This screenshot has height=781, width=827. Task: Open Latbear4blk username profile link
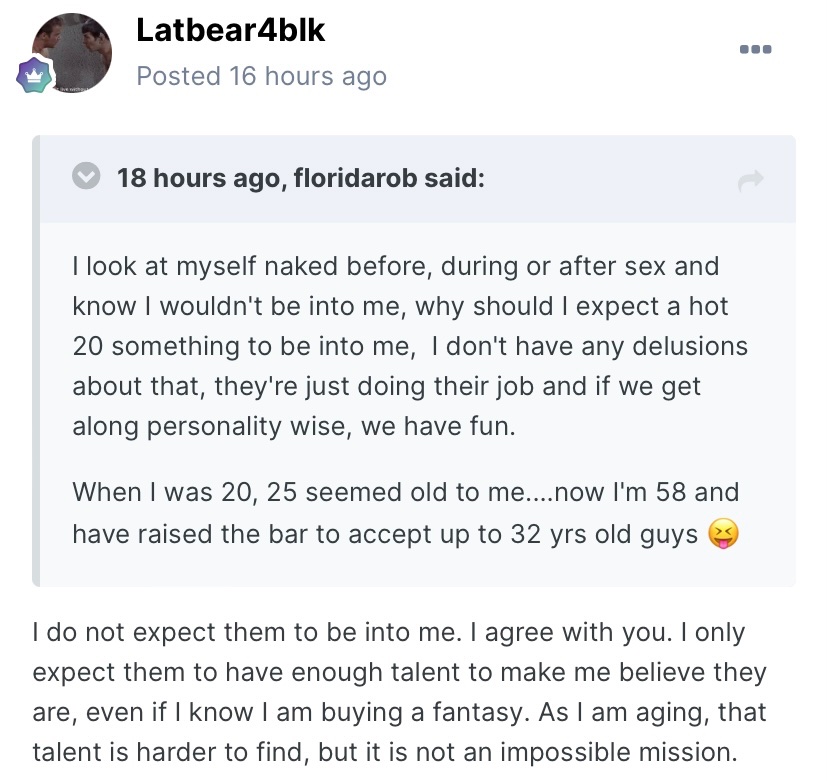pos(230,30)
